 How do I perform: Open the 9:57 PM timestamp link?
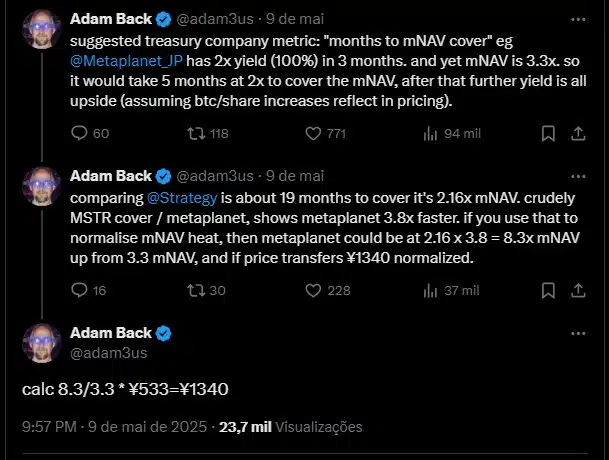pyautogui.click(x=49, y=427)
